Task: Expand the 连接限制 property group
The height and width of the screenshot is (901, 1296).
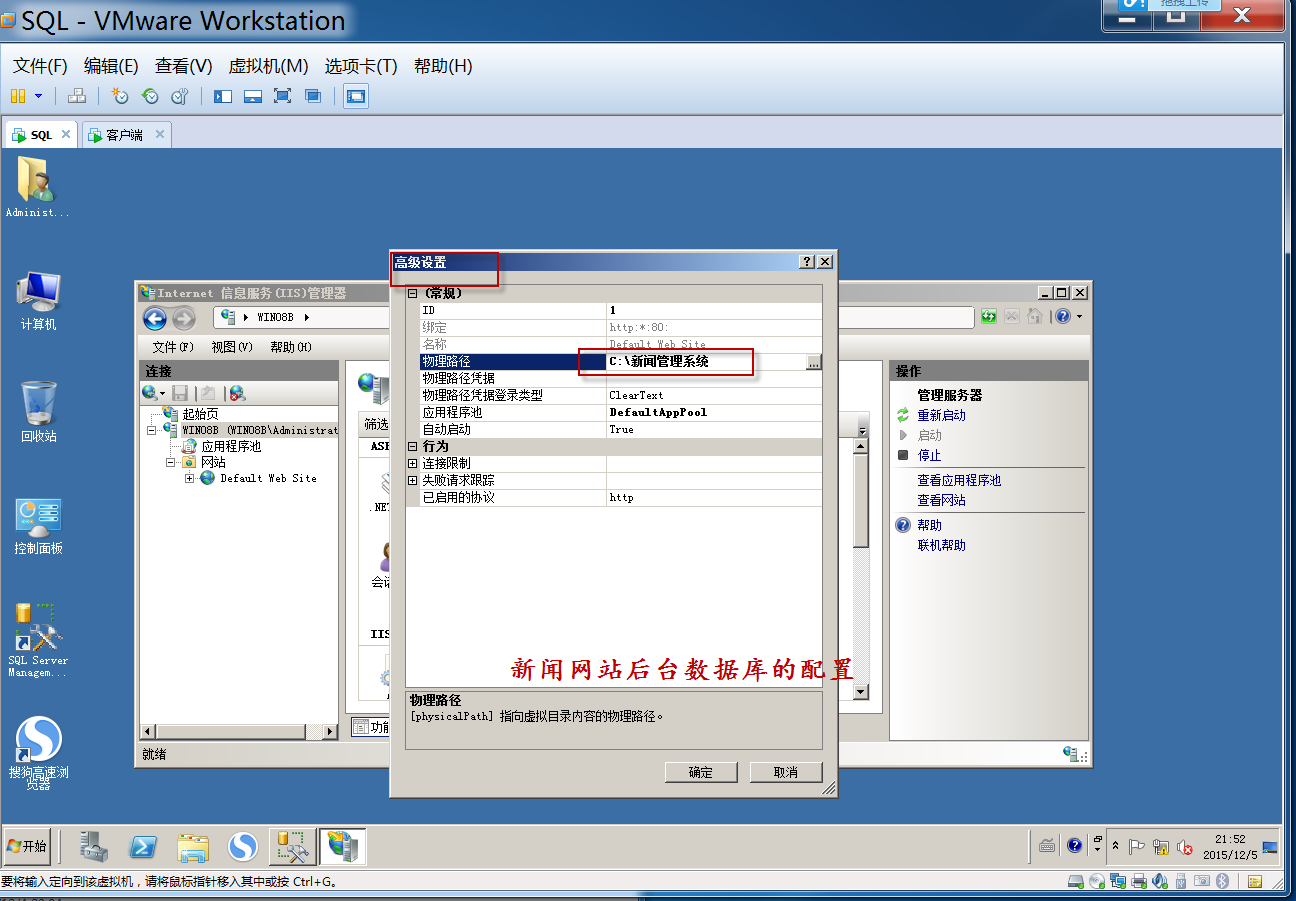Action: pyautogui.click(x=413, y=463)
